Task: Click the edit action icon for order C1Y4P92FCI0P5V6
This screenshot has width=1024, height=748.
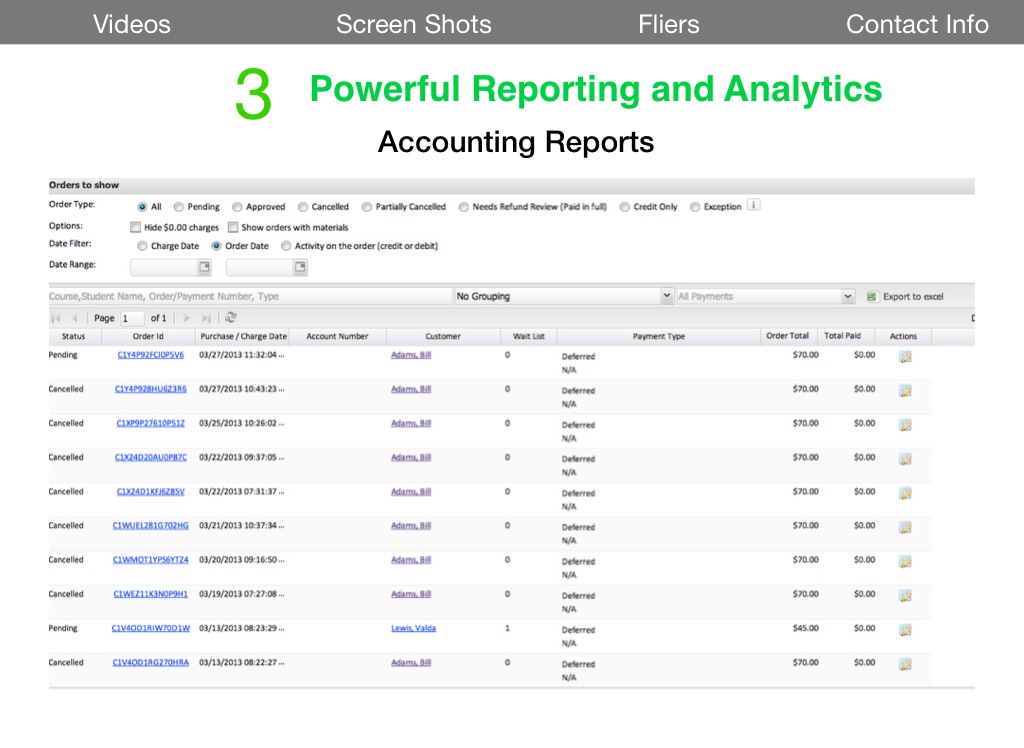Action: [905, 357]
